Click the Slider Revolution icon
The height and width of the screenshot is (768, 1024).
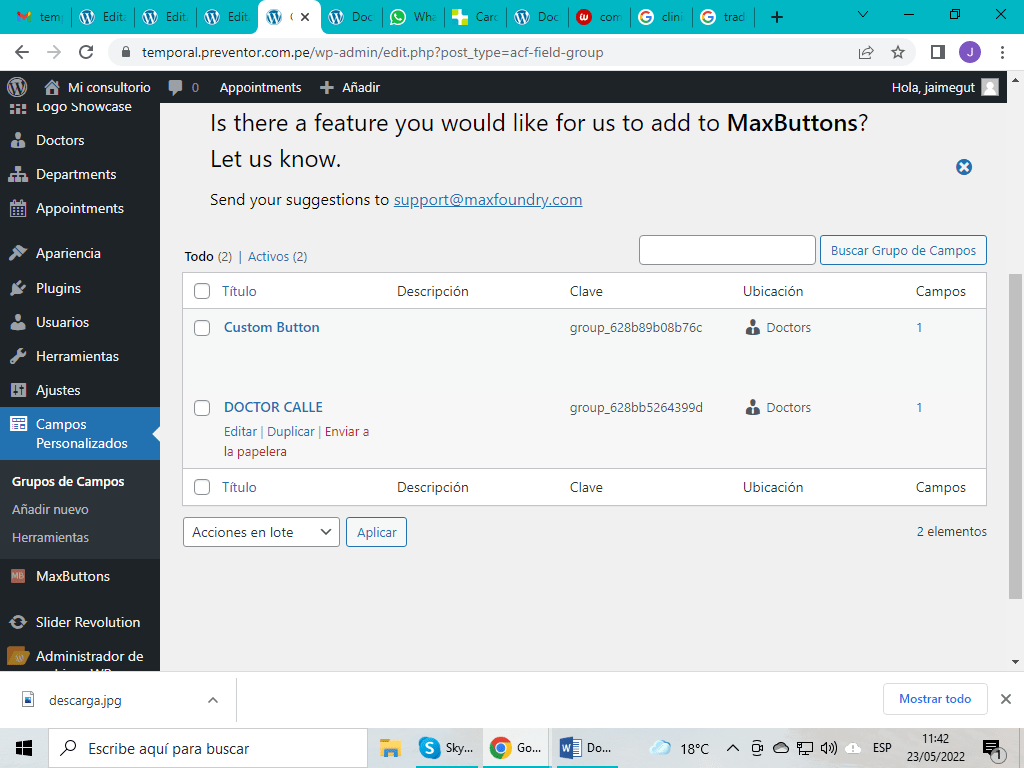[x=18, y=622]
